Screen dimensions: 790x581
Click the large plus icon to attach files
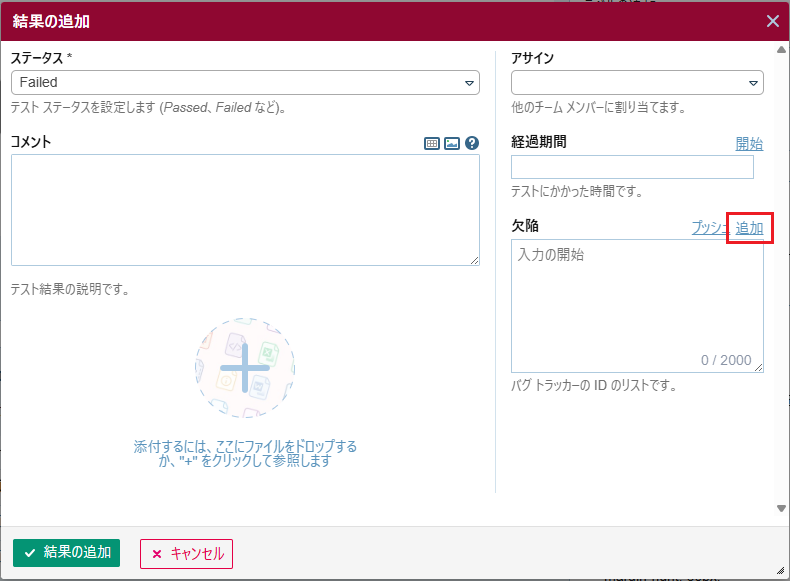point(245,368)
